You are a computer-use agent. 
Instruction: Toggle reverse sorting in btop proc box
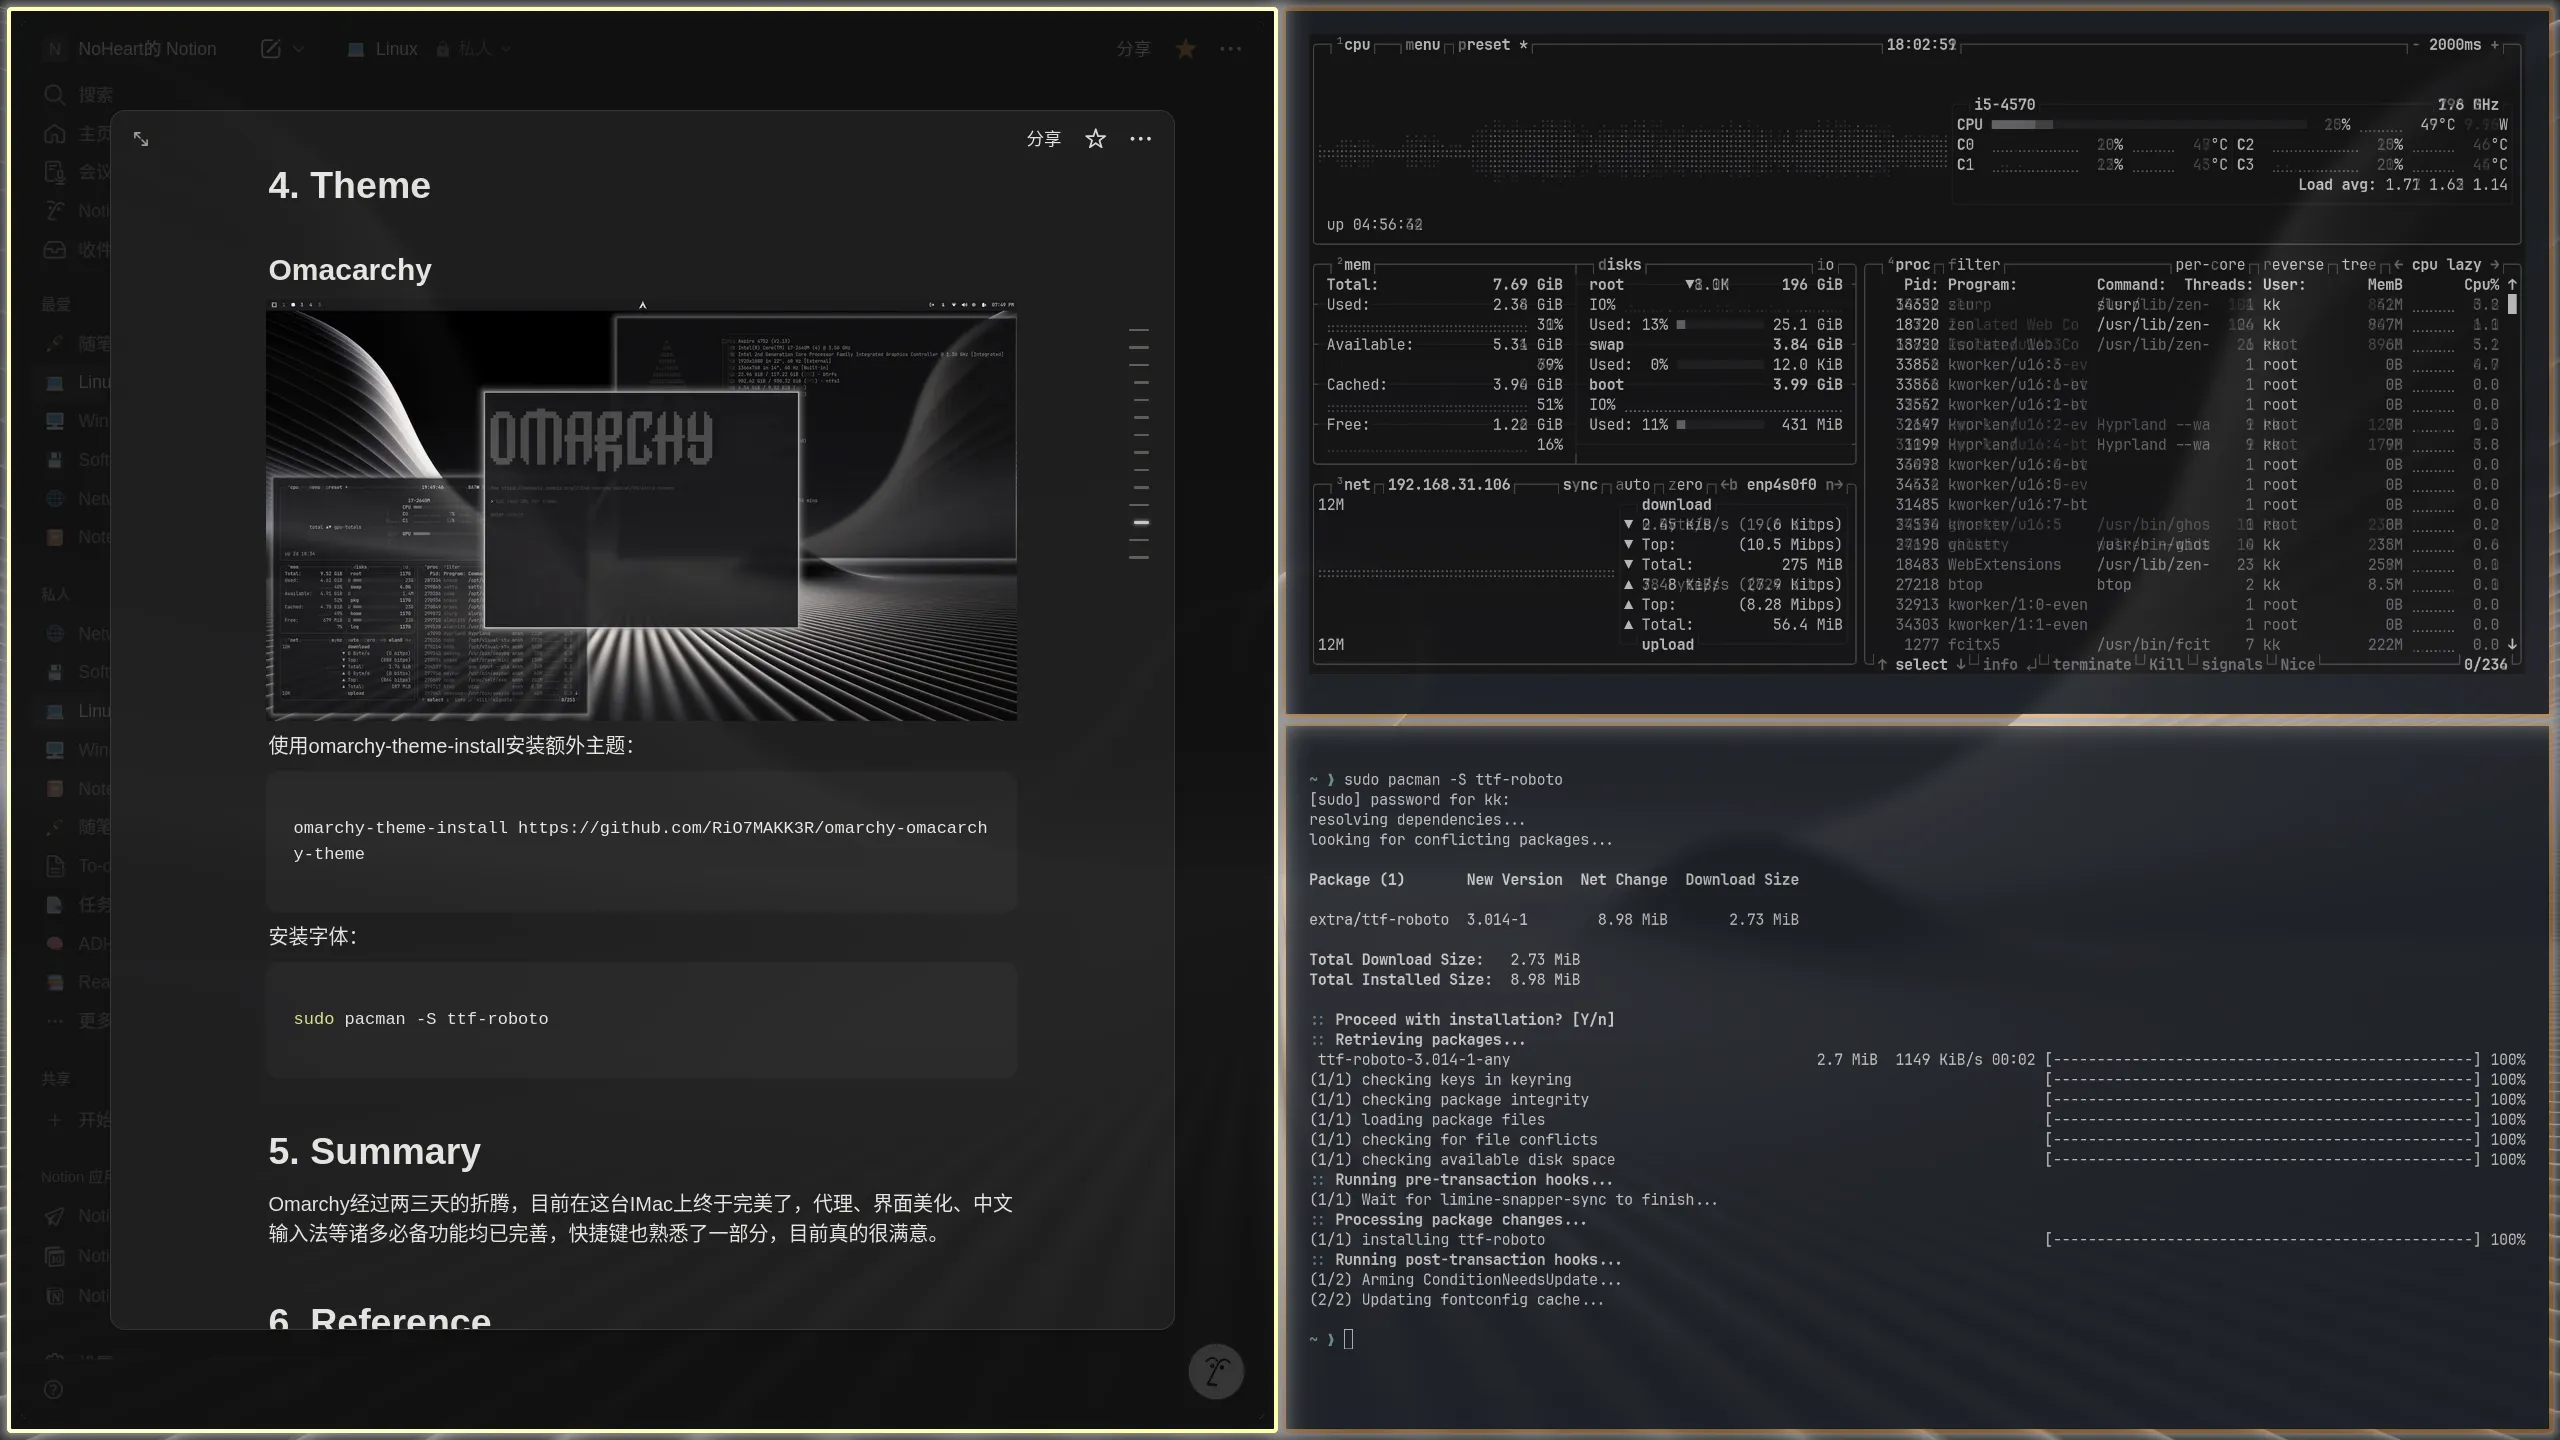2293,265
